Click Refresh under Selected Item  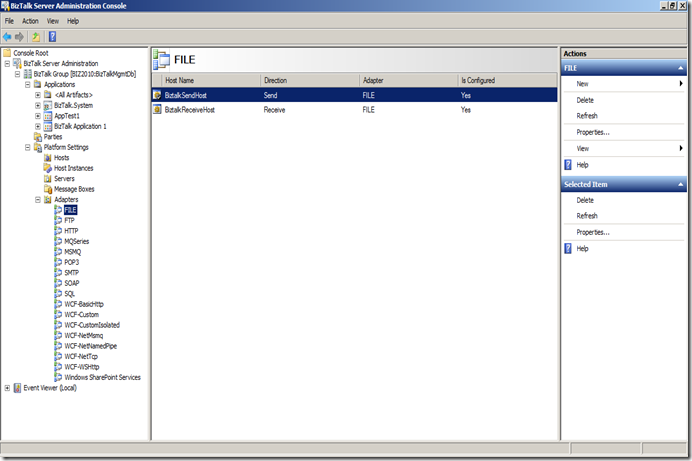pyautogui.click(x=587, y=216)
